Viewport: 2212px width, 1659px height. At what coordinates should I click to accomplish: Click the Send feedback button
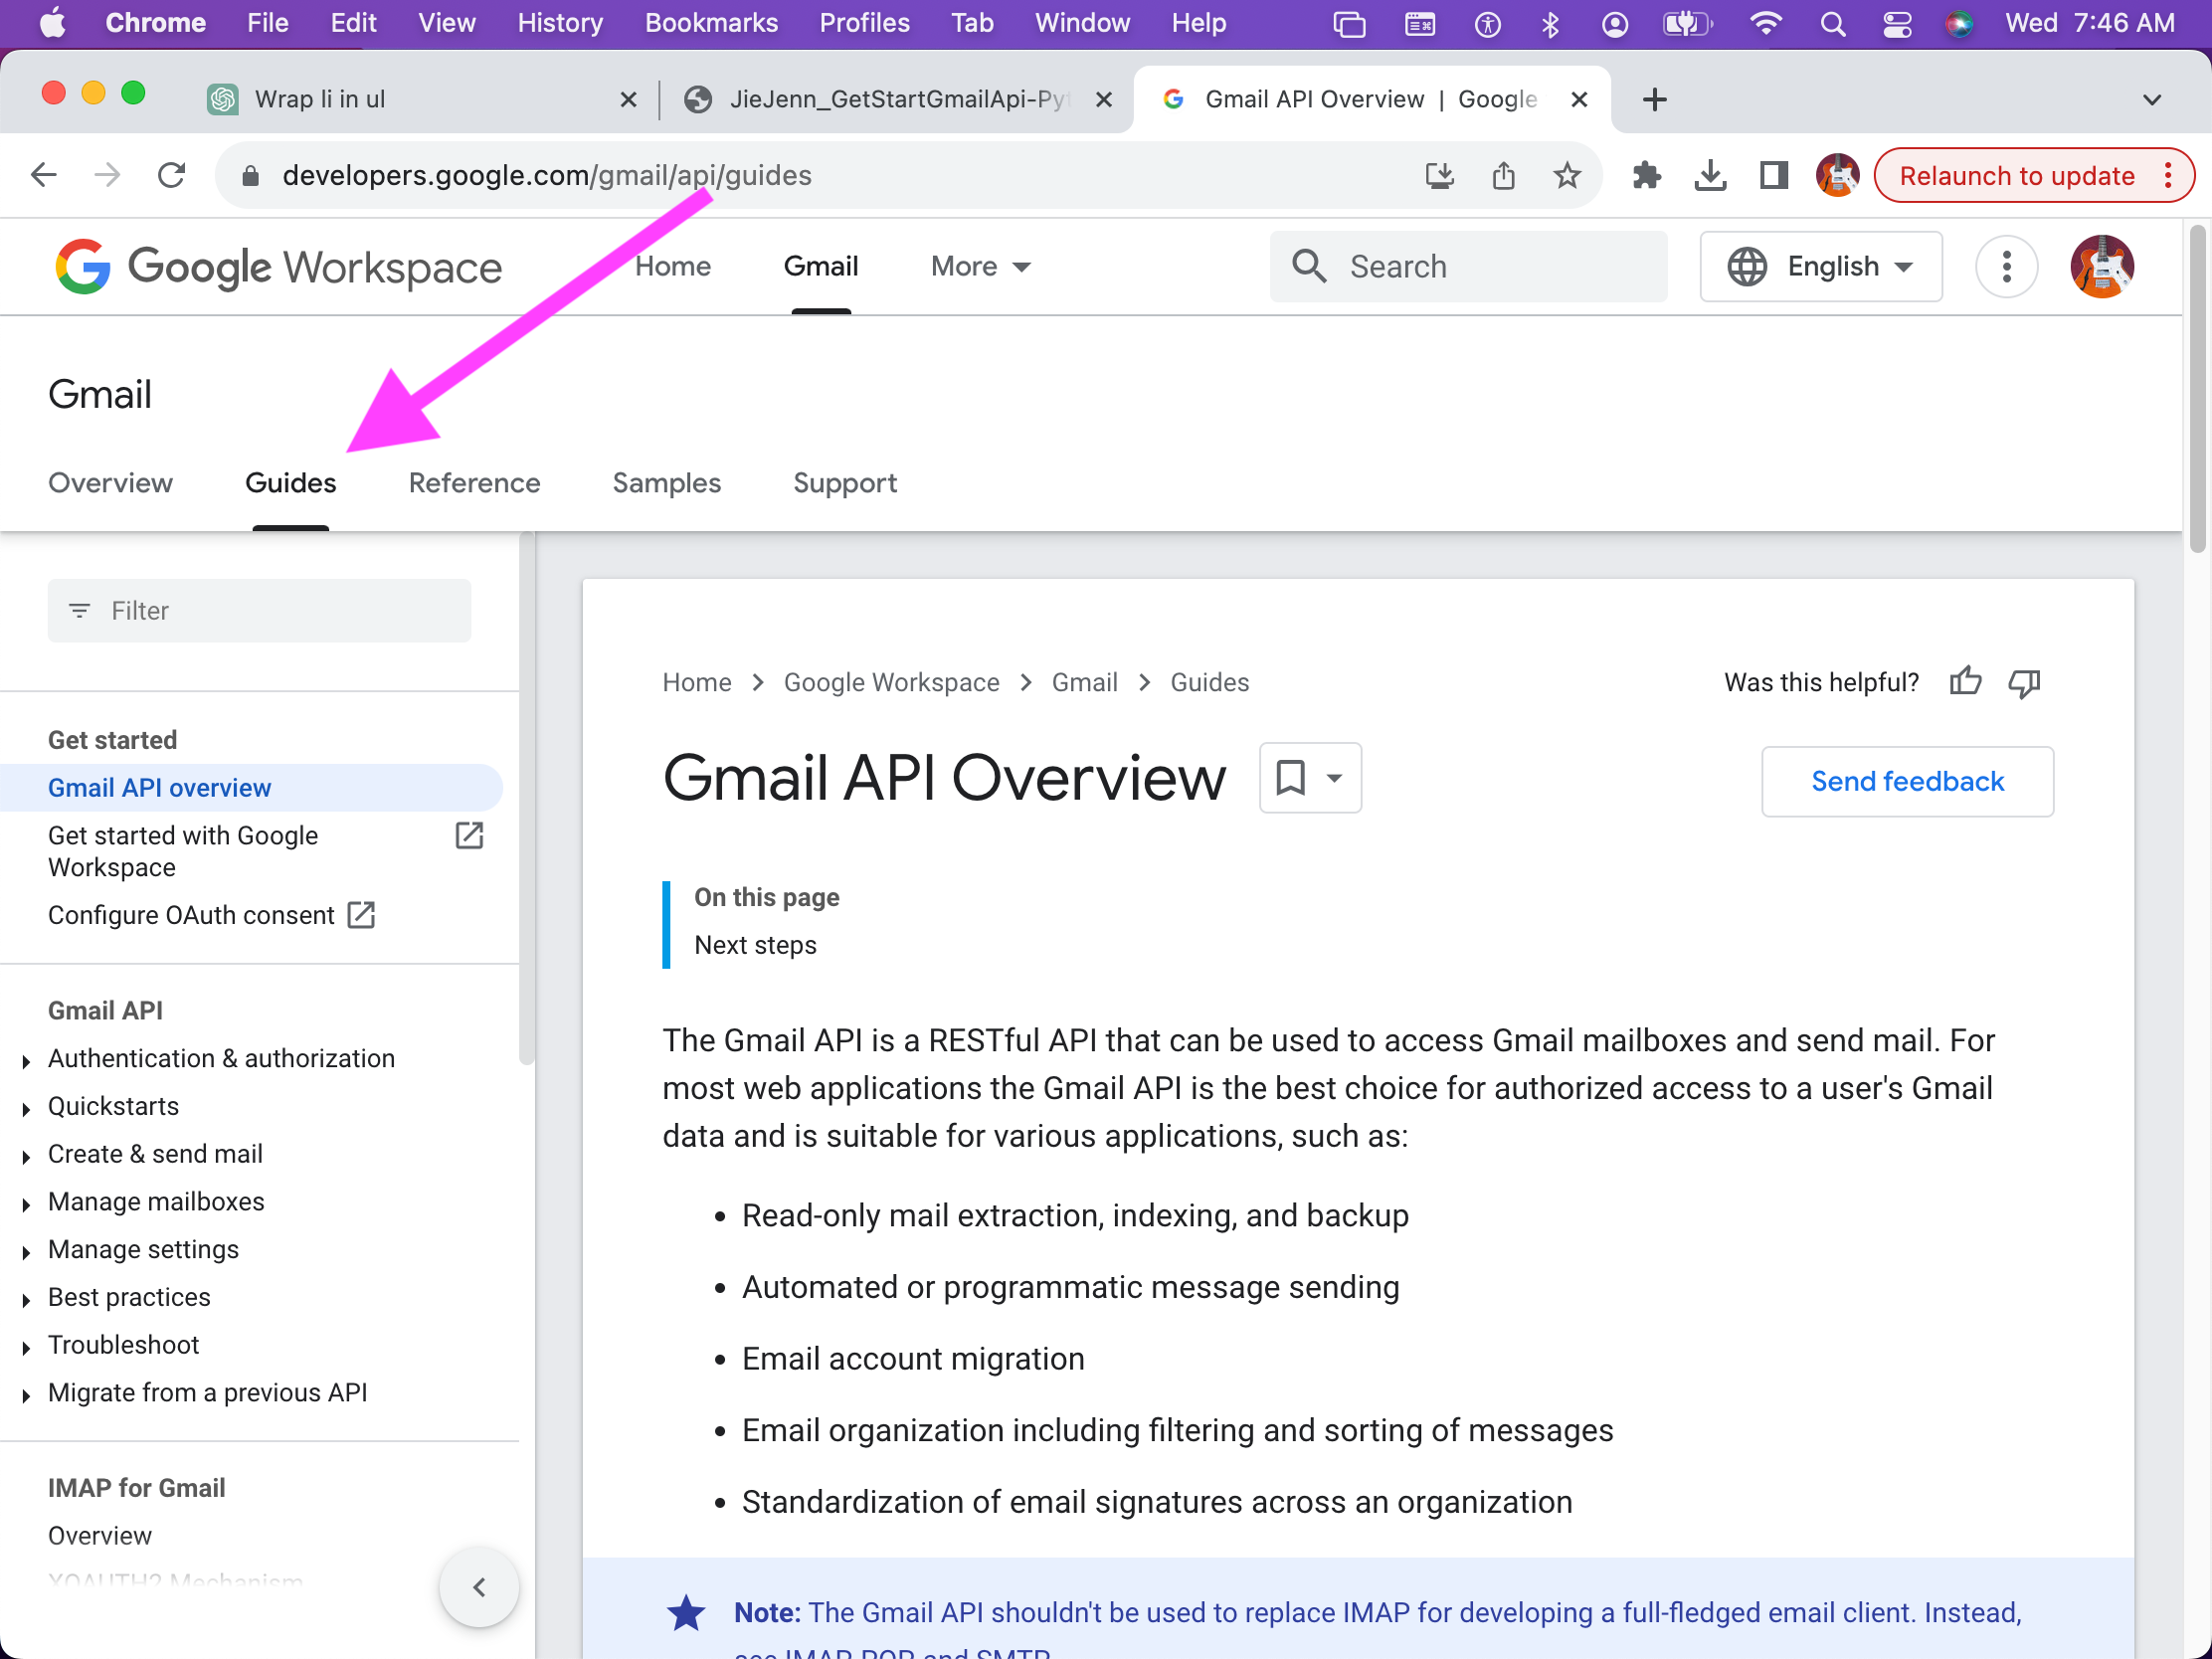1907,781
